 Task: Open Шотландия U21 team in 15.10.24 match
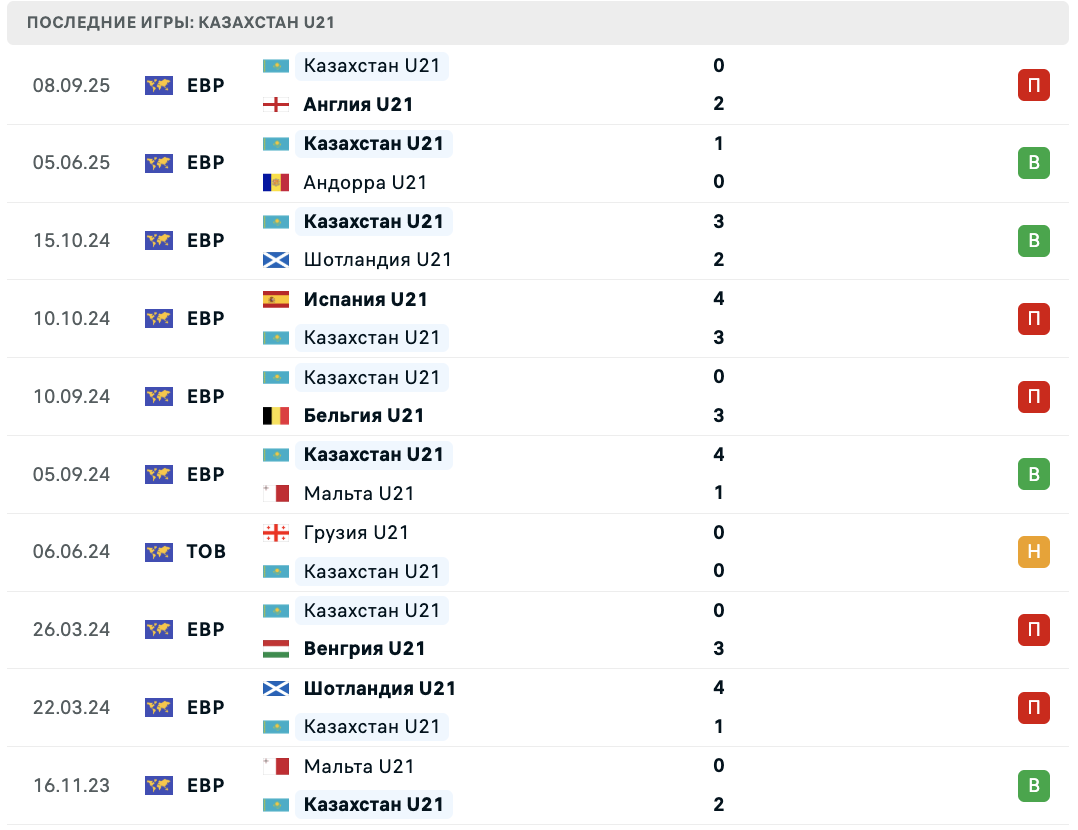[x=377, y=260]
